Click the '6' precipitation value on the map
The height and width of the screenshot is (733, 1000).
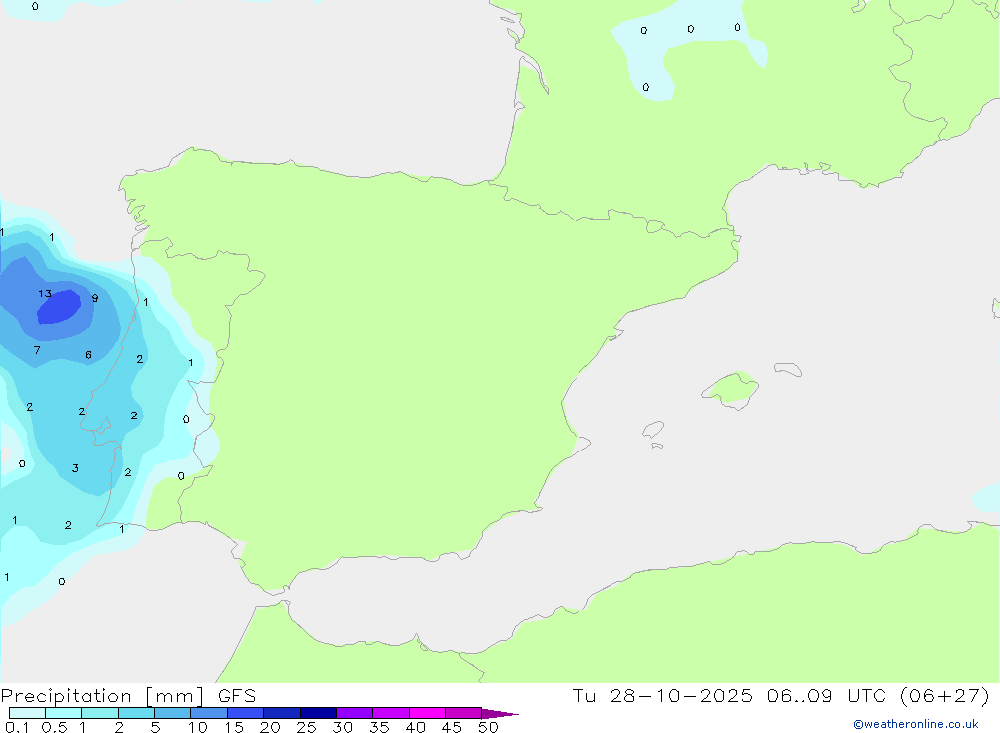pyautogui.click(x=88, y=355)
